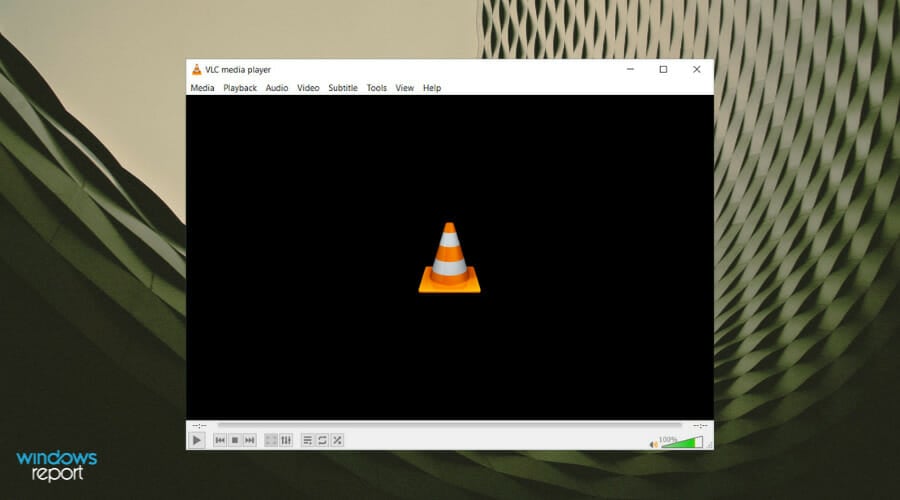The image size is (900, 500).
Task: Show extended settings equalizer icon
Action: (286, 440)
